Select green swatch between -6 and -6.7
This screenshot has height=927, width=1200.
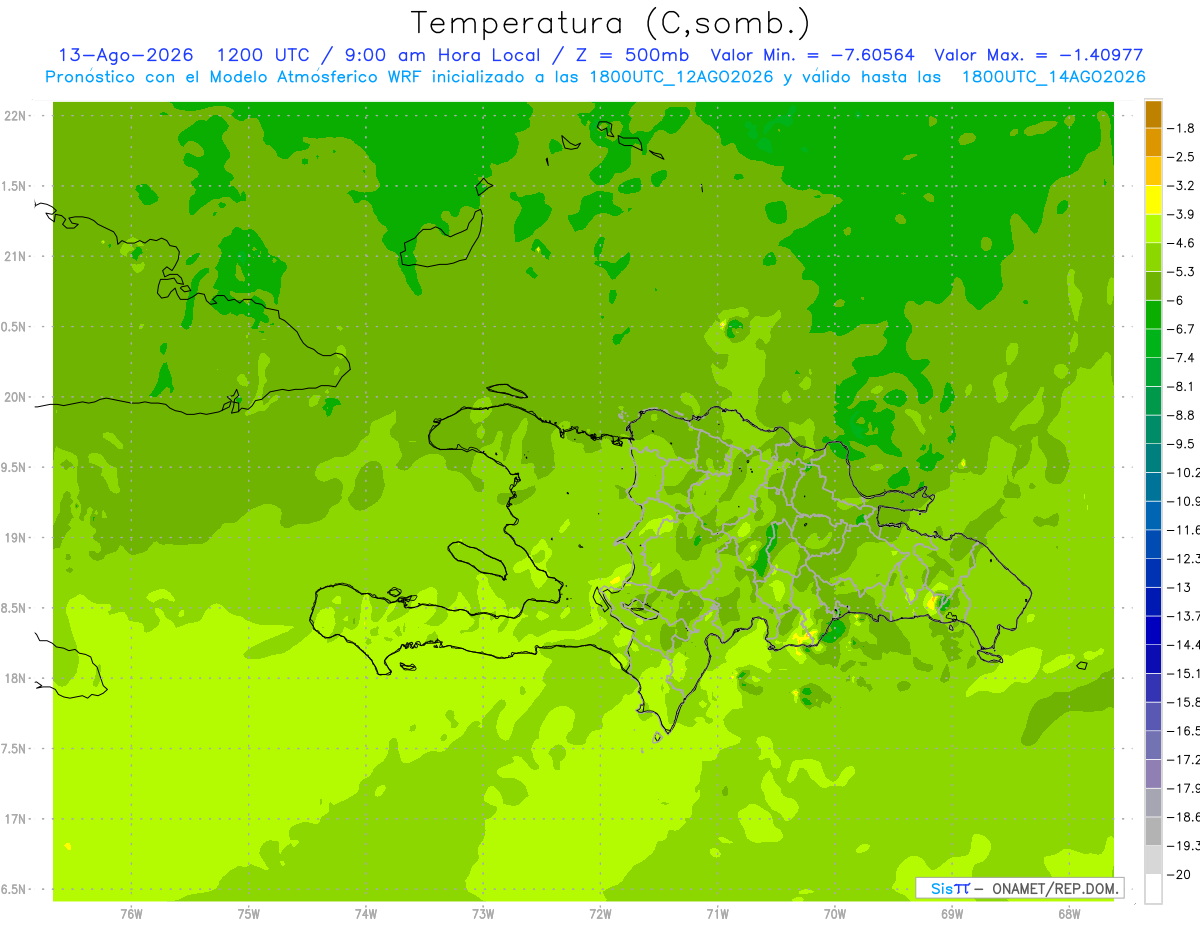click(1153, 315)
